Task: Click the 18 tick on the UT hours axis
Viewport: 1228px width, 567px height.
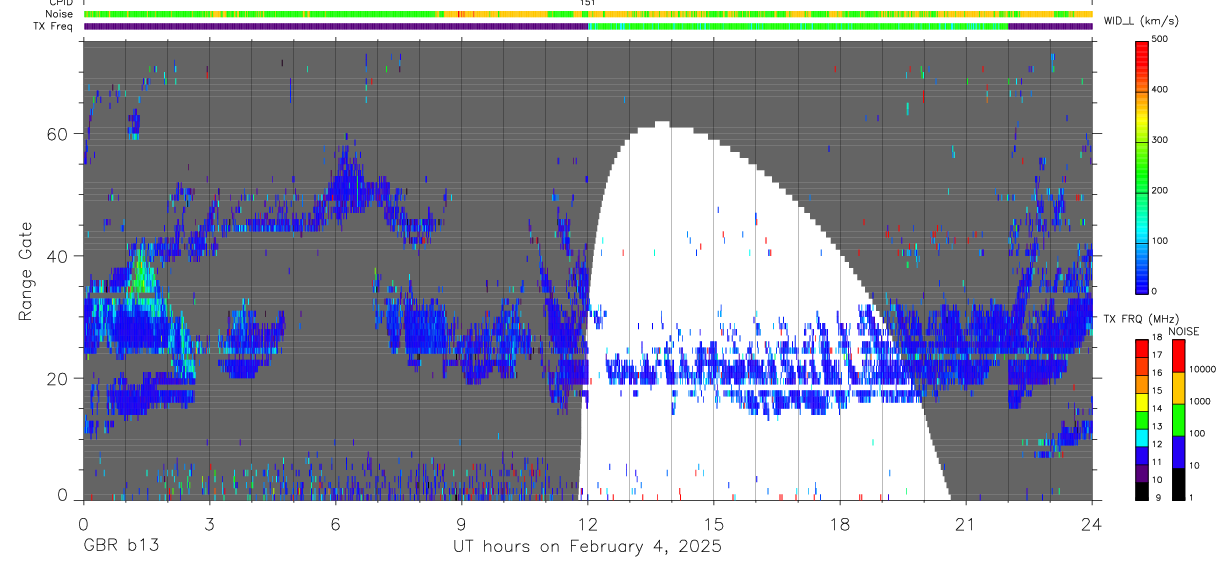Action: [840, 524]
